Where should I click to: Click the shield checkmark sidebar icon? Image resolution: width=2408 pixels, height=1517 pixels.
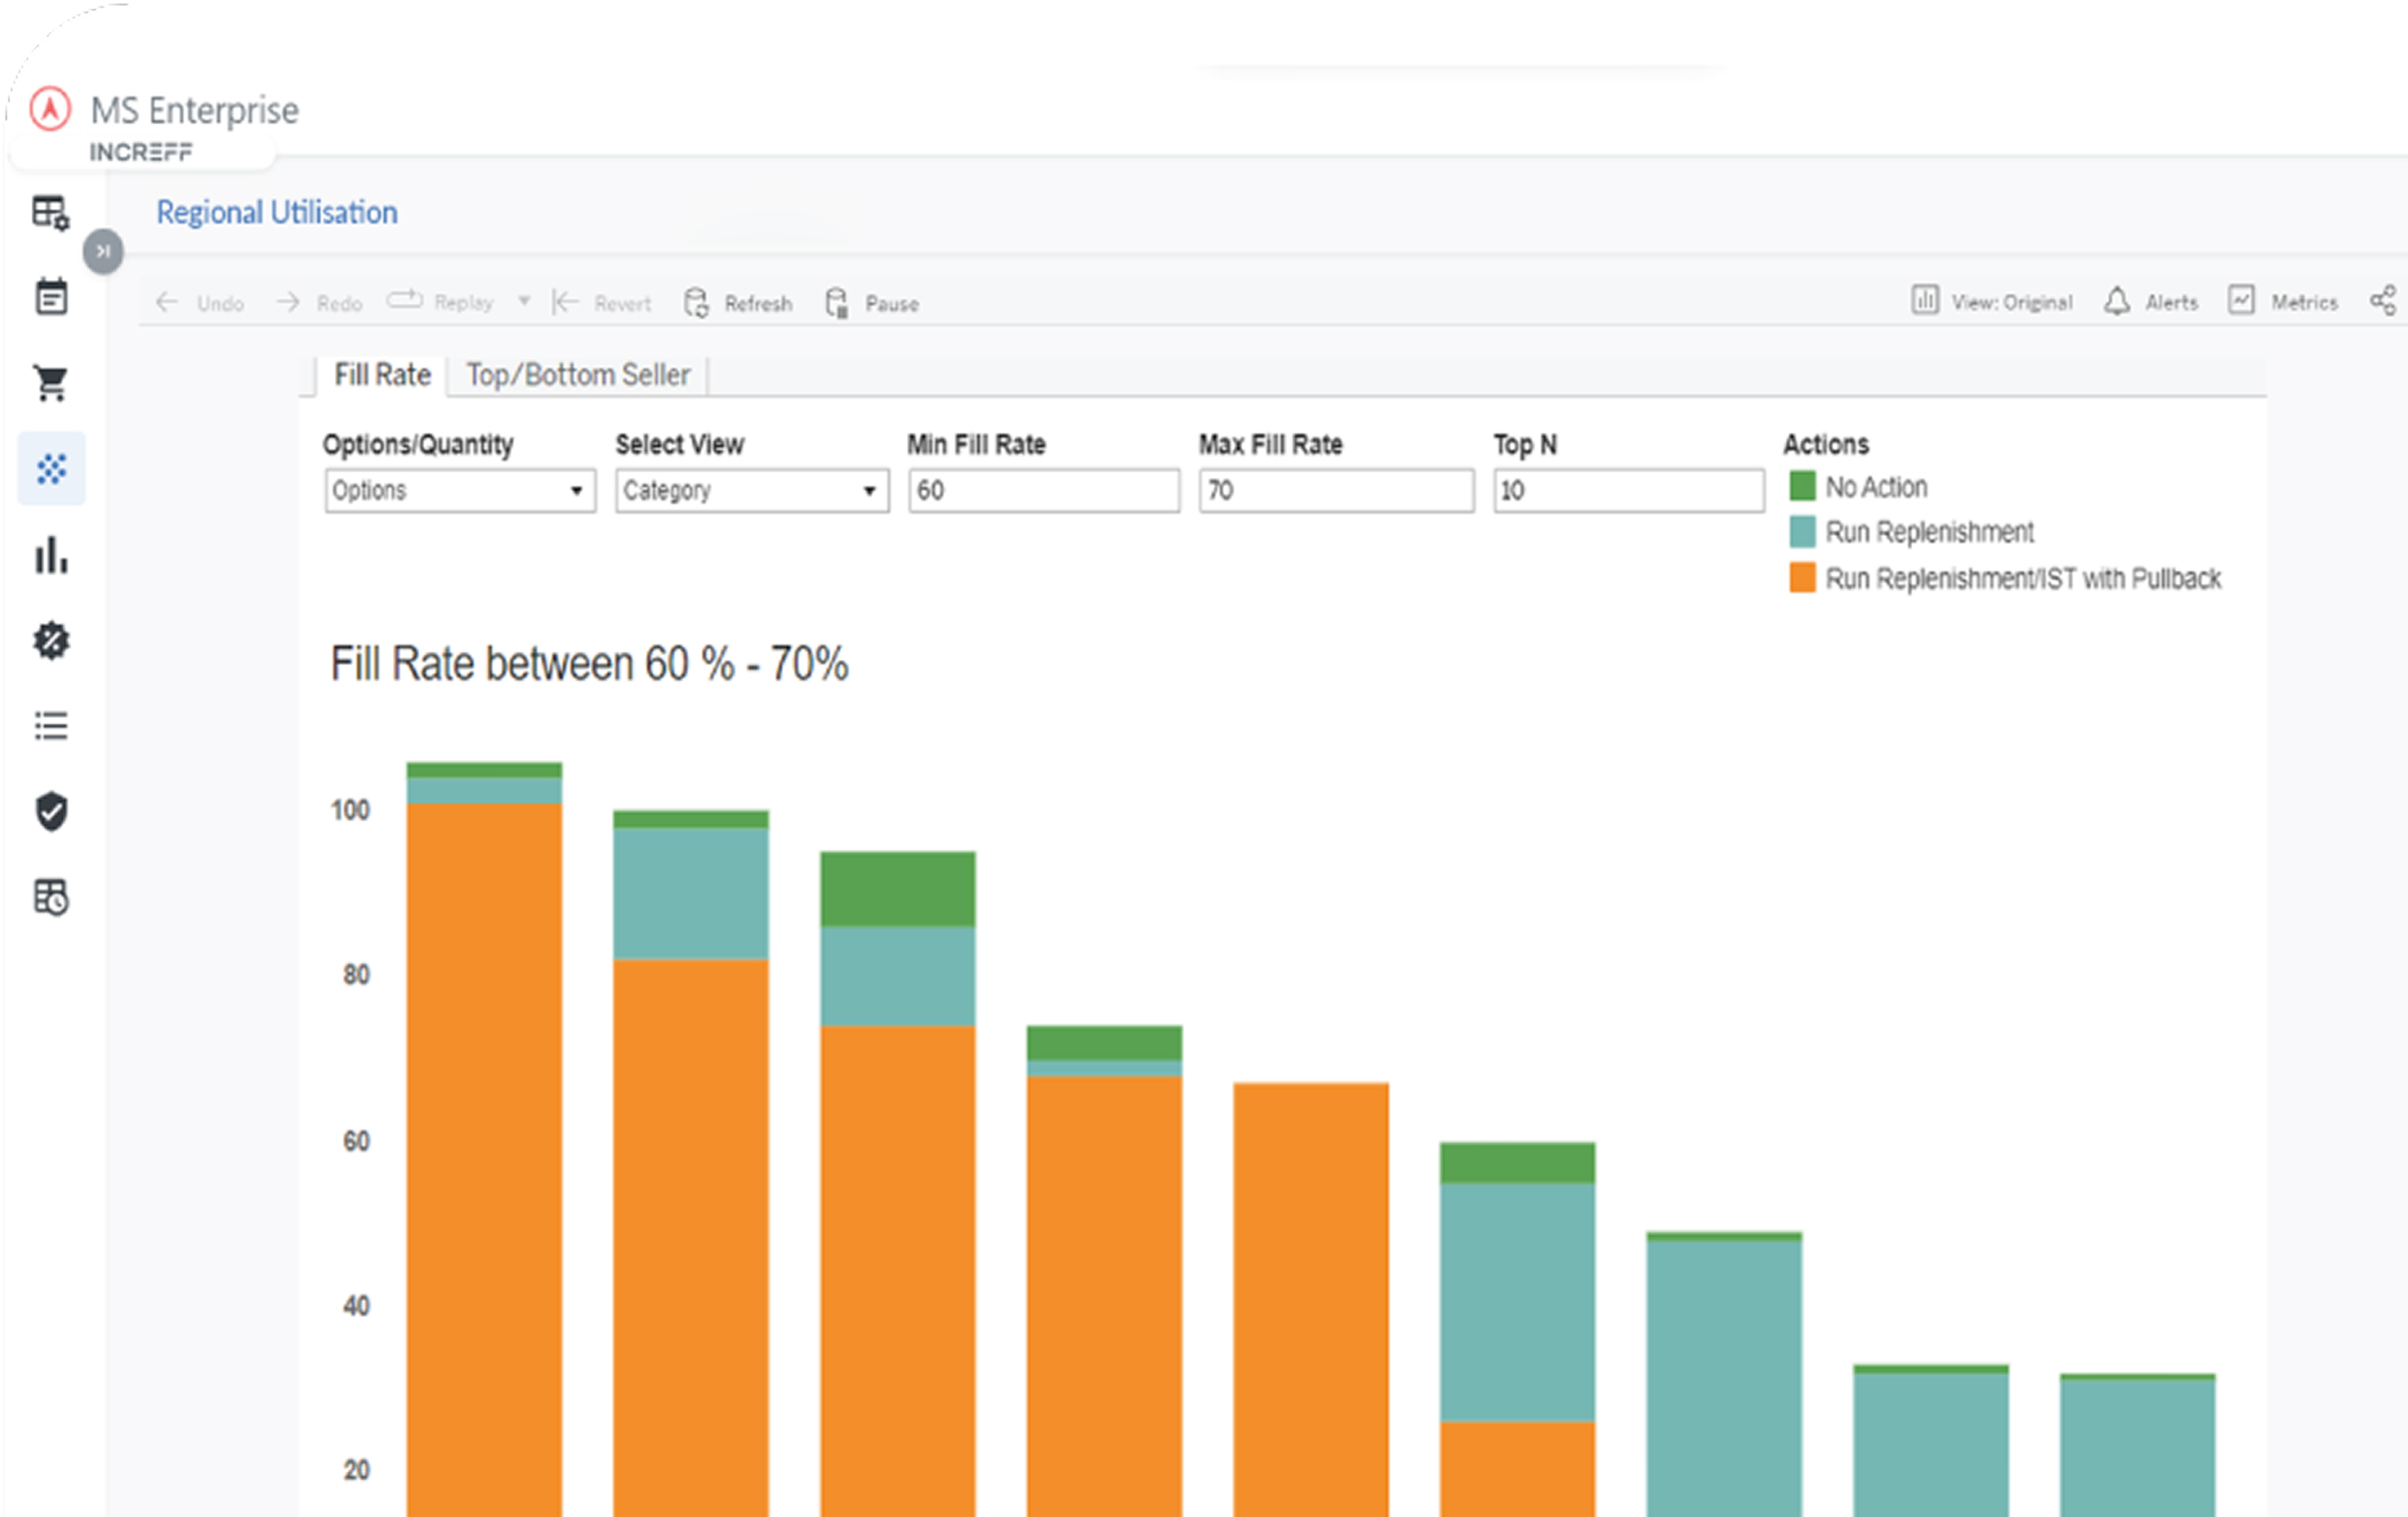pyautogui.click(x=51, y=811)
